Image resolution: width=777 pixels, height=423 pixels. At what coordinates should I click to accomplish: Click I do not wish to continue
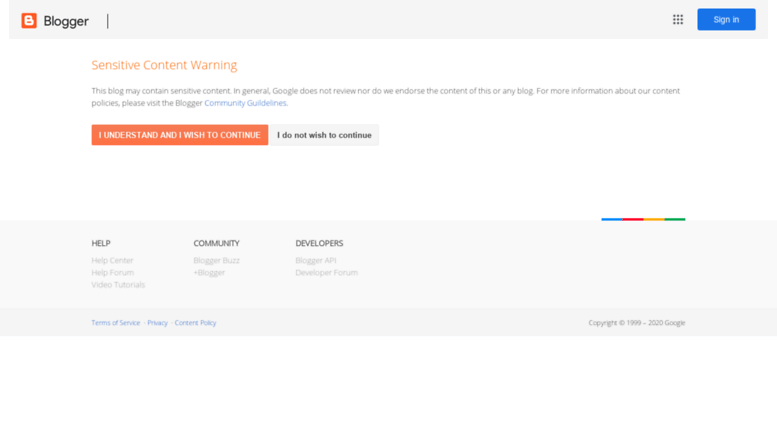click(x=324, y=135)
